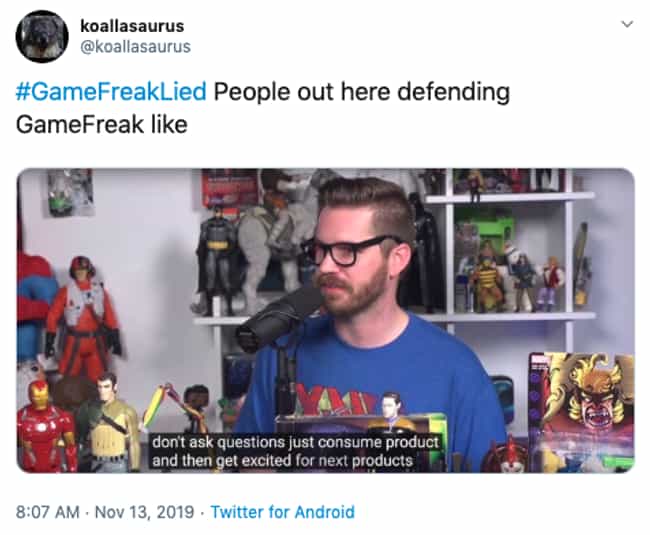This screenshot has height=535, width=650.
Task: Open the @koallasaurus handle link
Action: pyautogui.click(x=135, y=47)
